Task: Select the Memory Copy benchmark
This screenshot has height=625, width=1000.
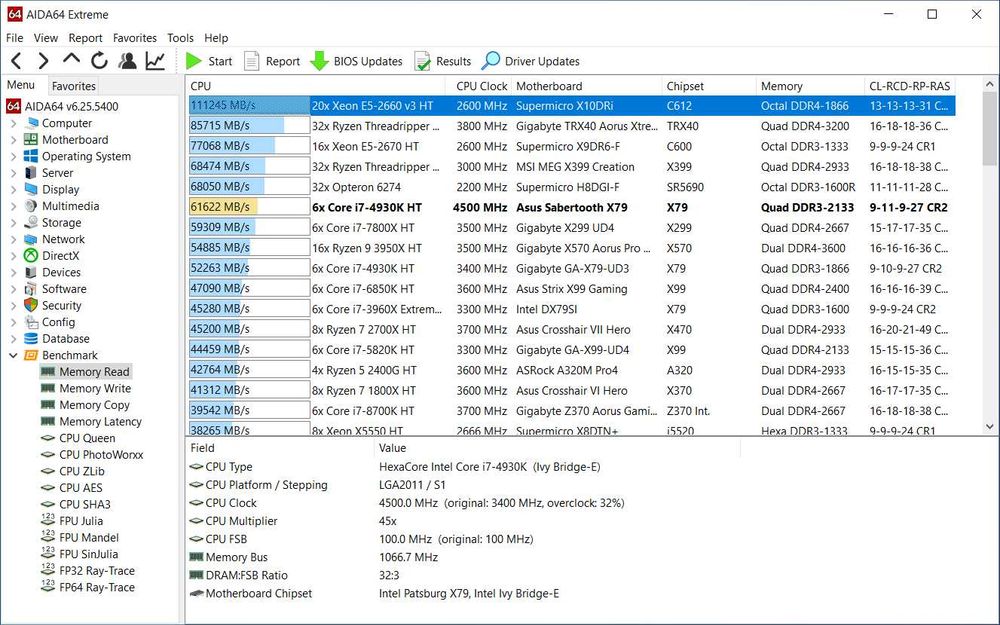Action: (x=85, y=405)
